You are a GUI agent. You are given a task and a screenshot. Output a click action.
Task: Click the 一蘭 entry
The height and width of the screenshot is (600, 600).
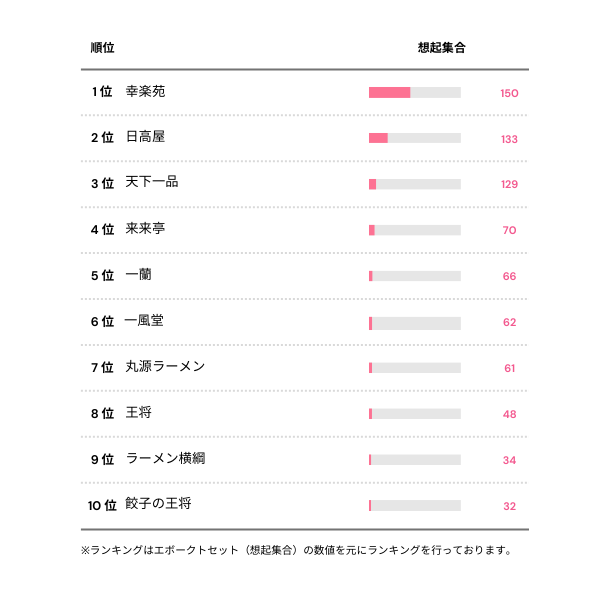click(x=138, y=275)
